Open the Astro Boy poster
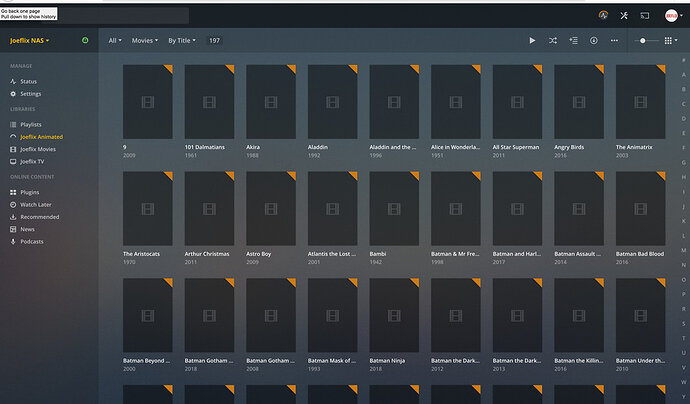The width and height of the screenshot is (690, 404). (271, 209)
